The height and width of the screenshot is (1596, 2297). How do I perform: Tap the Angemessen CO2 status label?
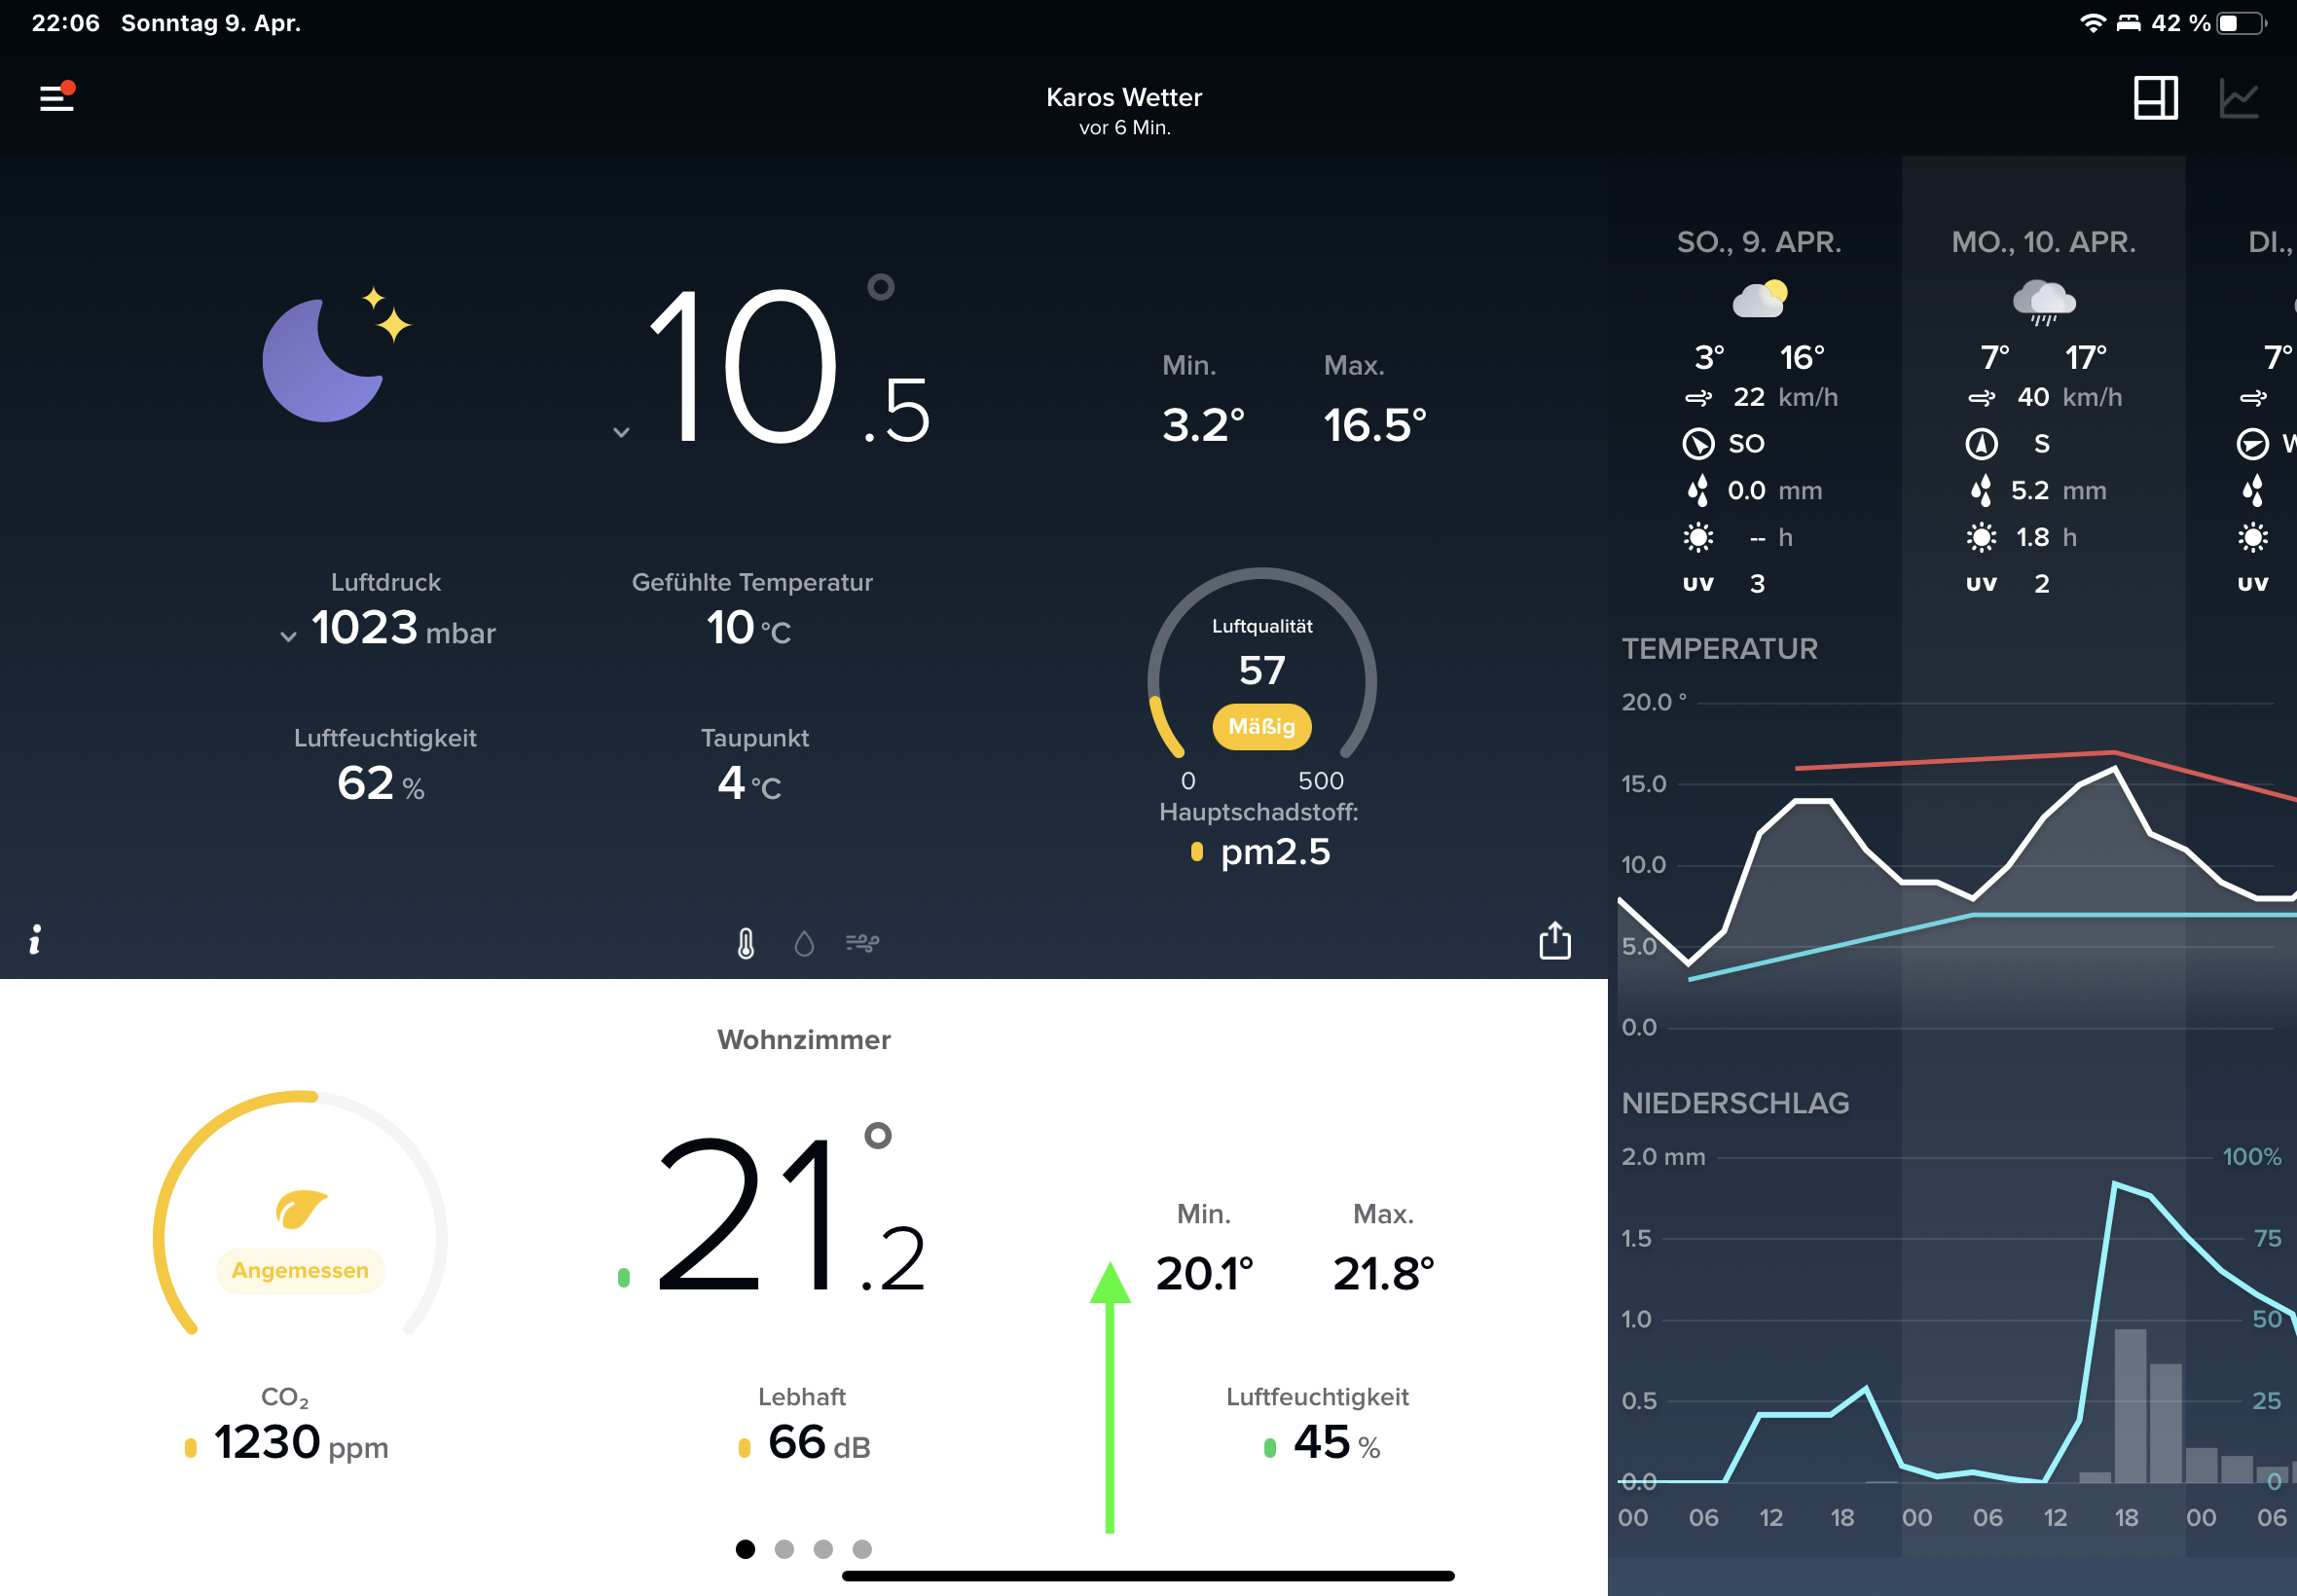coord(300,1270)
